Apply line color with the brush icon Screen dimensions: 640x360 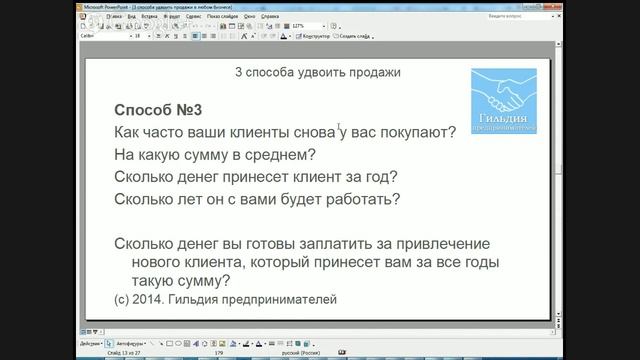point(246,344)
